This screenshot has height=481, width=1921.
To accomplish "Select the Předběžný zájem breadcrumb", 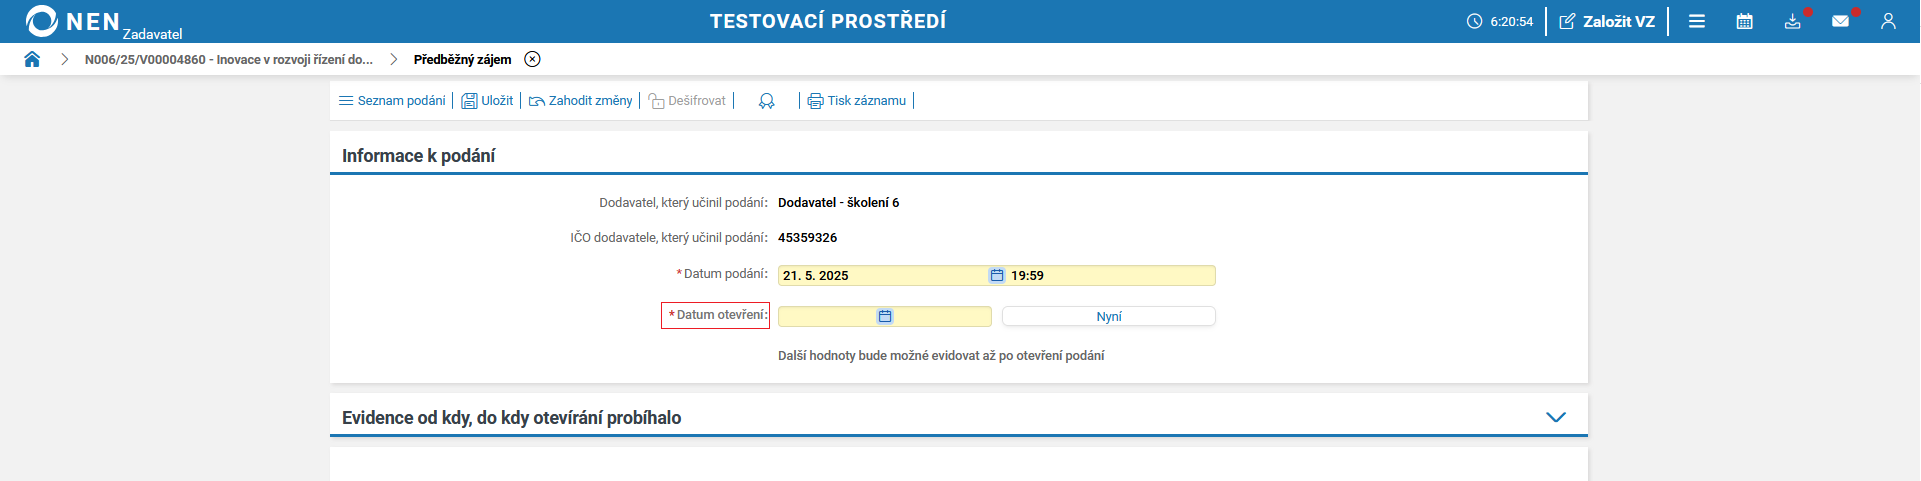I will click(462, 60).
